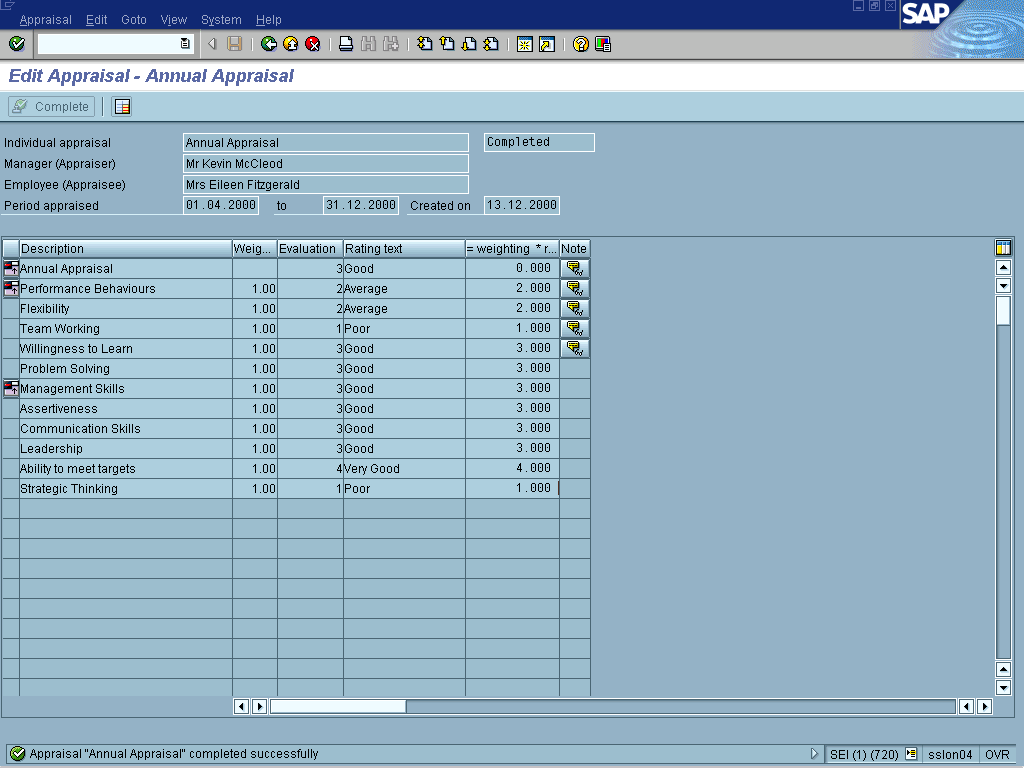
Task: Click the green Back arrow icon
Action: pyautogui.click(x=268, y=44)
